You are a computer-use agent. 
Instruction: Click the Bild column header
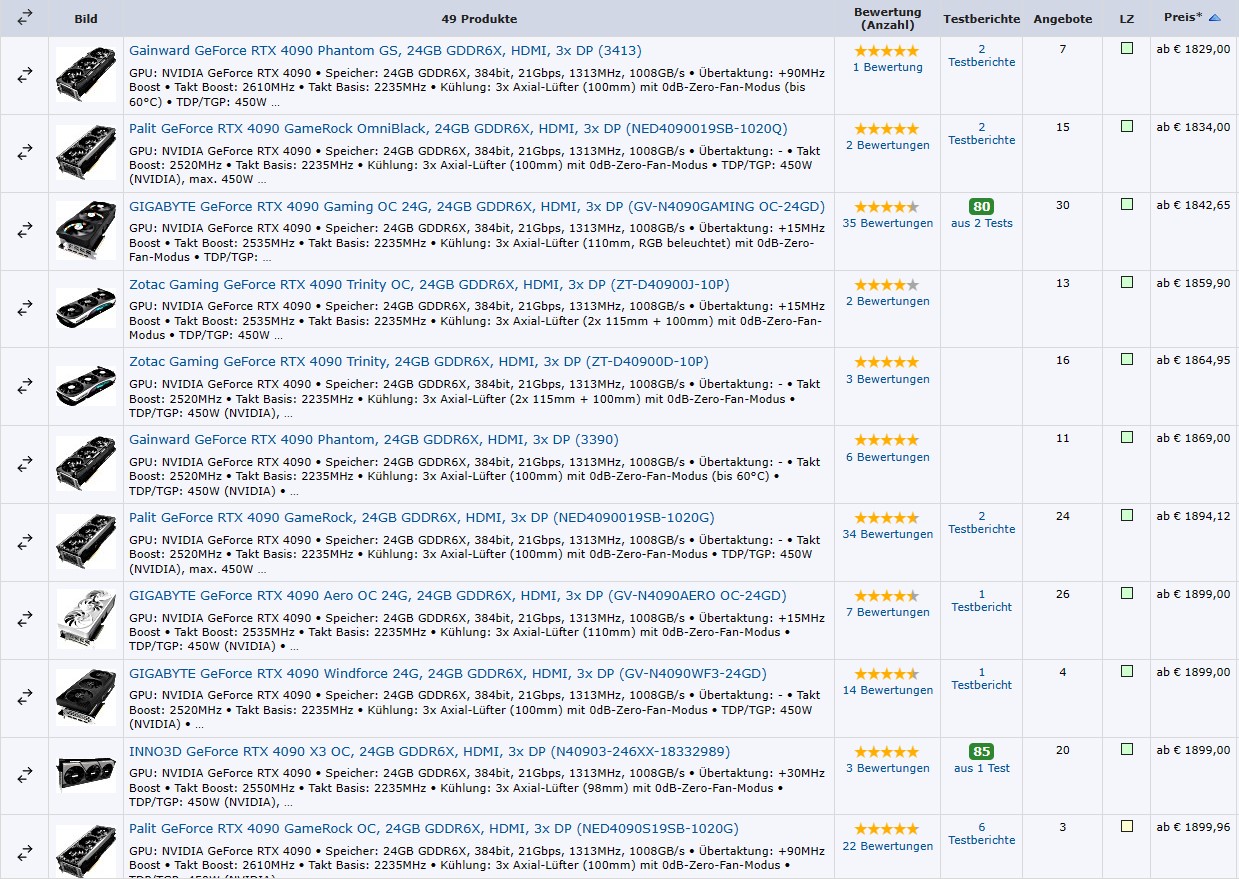pyautogui.click(x=86, y=19)
